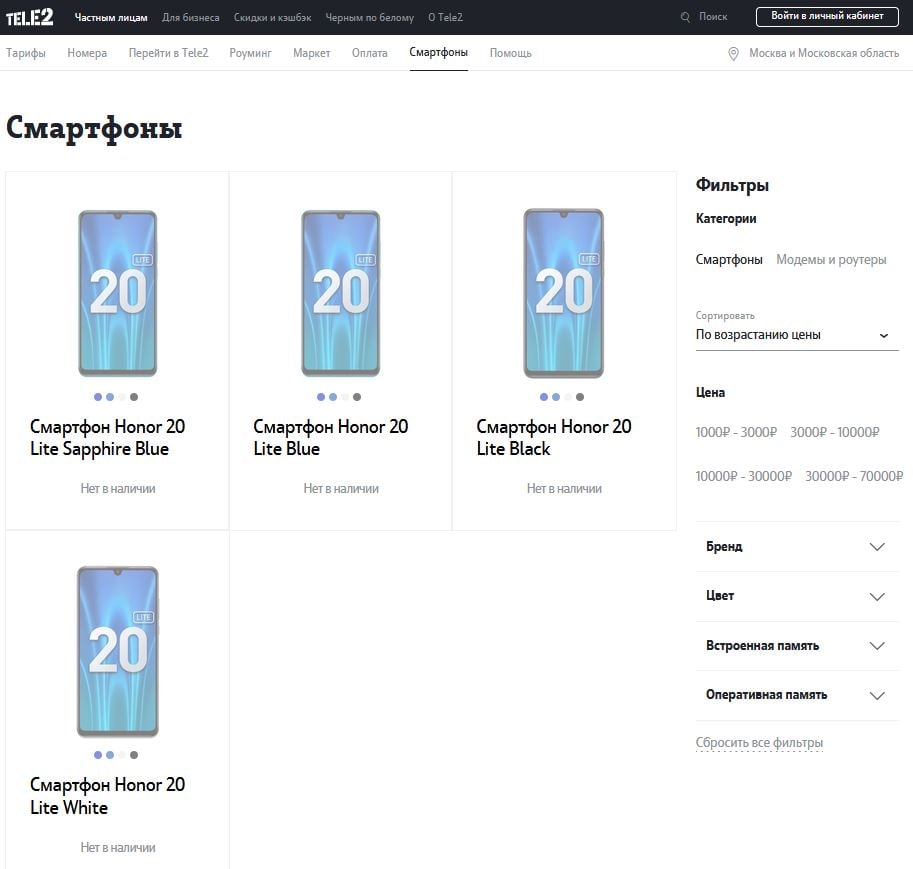This screenshot has height=869, width=913.
Task: Click Нет в наличии under Lite White
Action: [118, 847]
